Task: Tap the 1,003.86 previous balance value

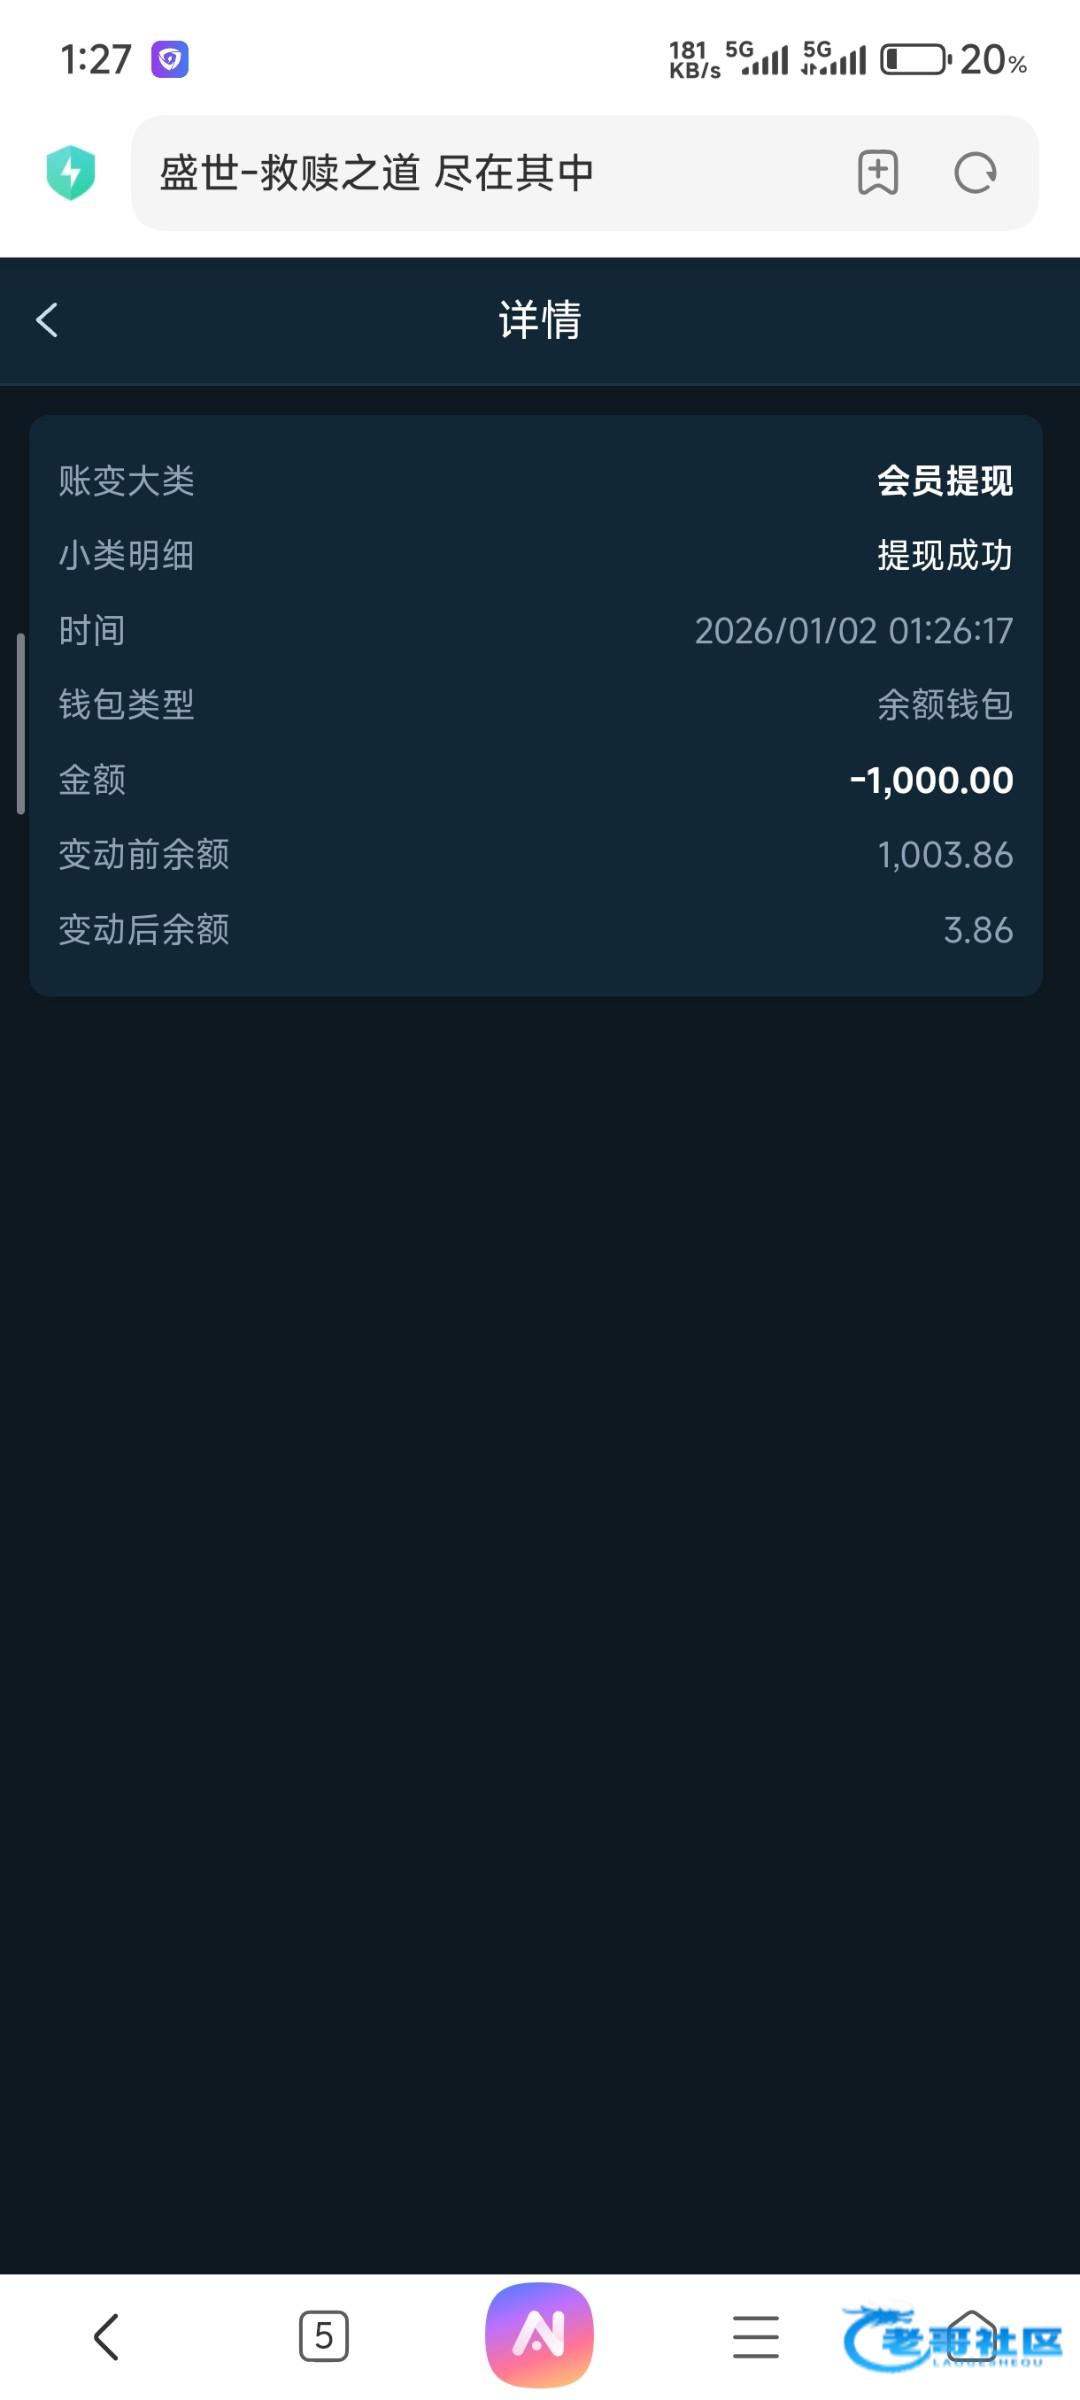Action: 945,855
